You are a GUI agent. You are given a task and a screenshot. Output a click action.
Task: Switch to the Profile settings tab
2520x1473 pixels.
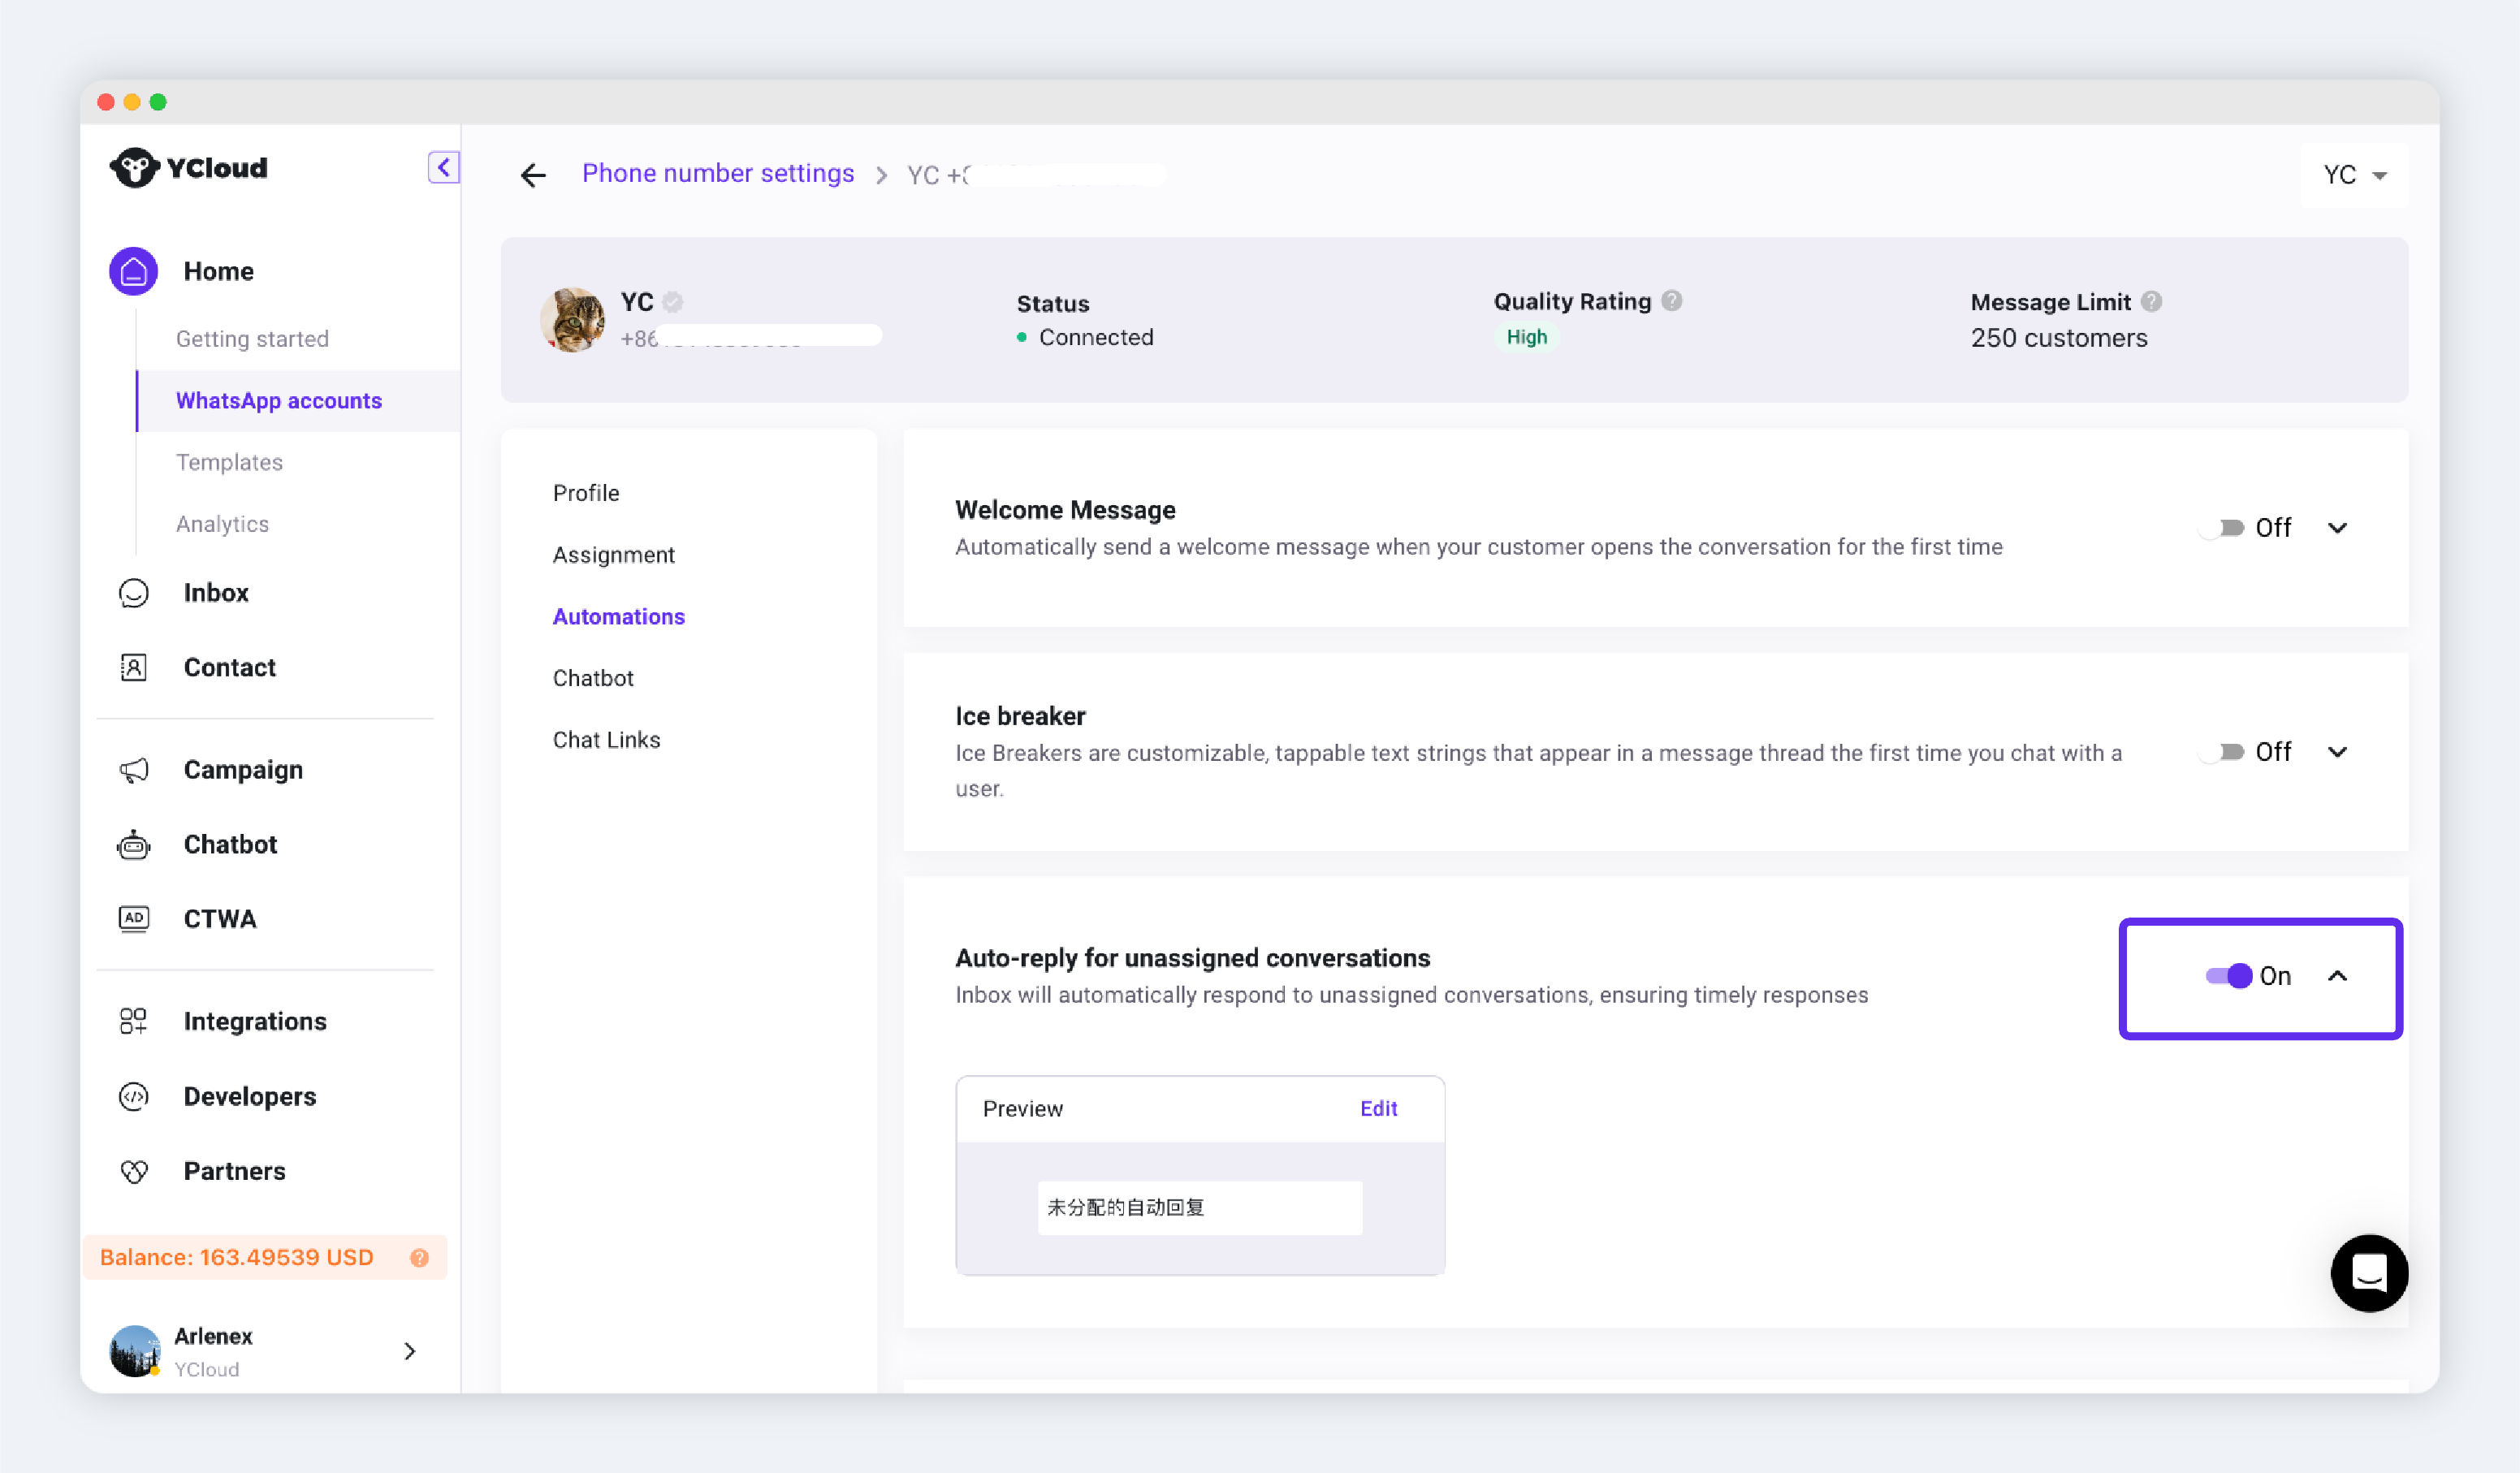pos(586,493)
